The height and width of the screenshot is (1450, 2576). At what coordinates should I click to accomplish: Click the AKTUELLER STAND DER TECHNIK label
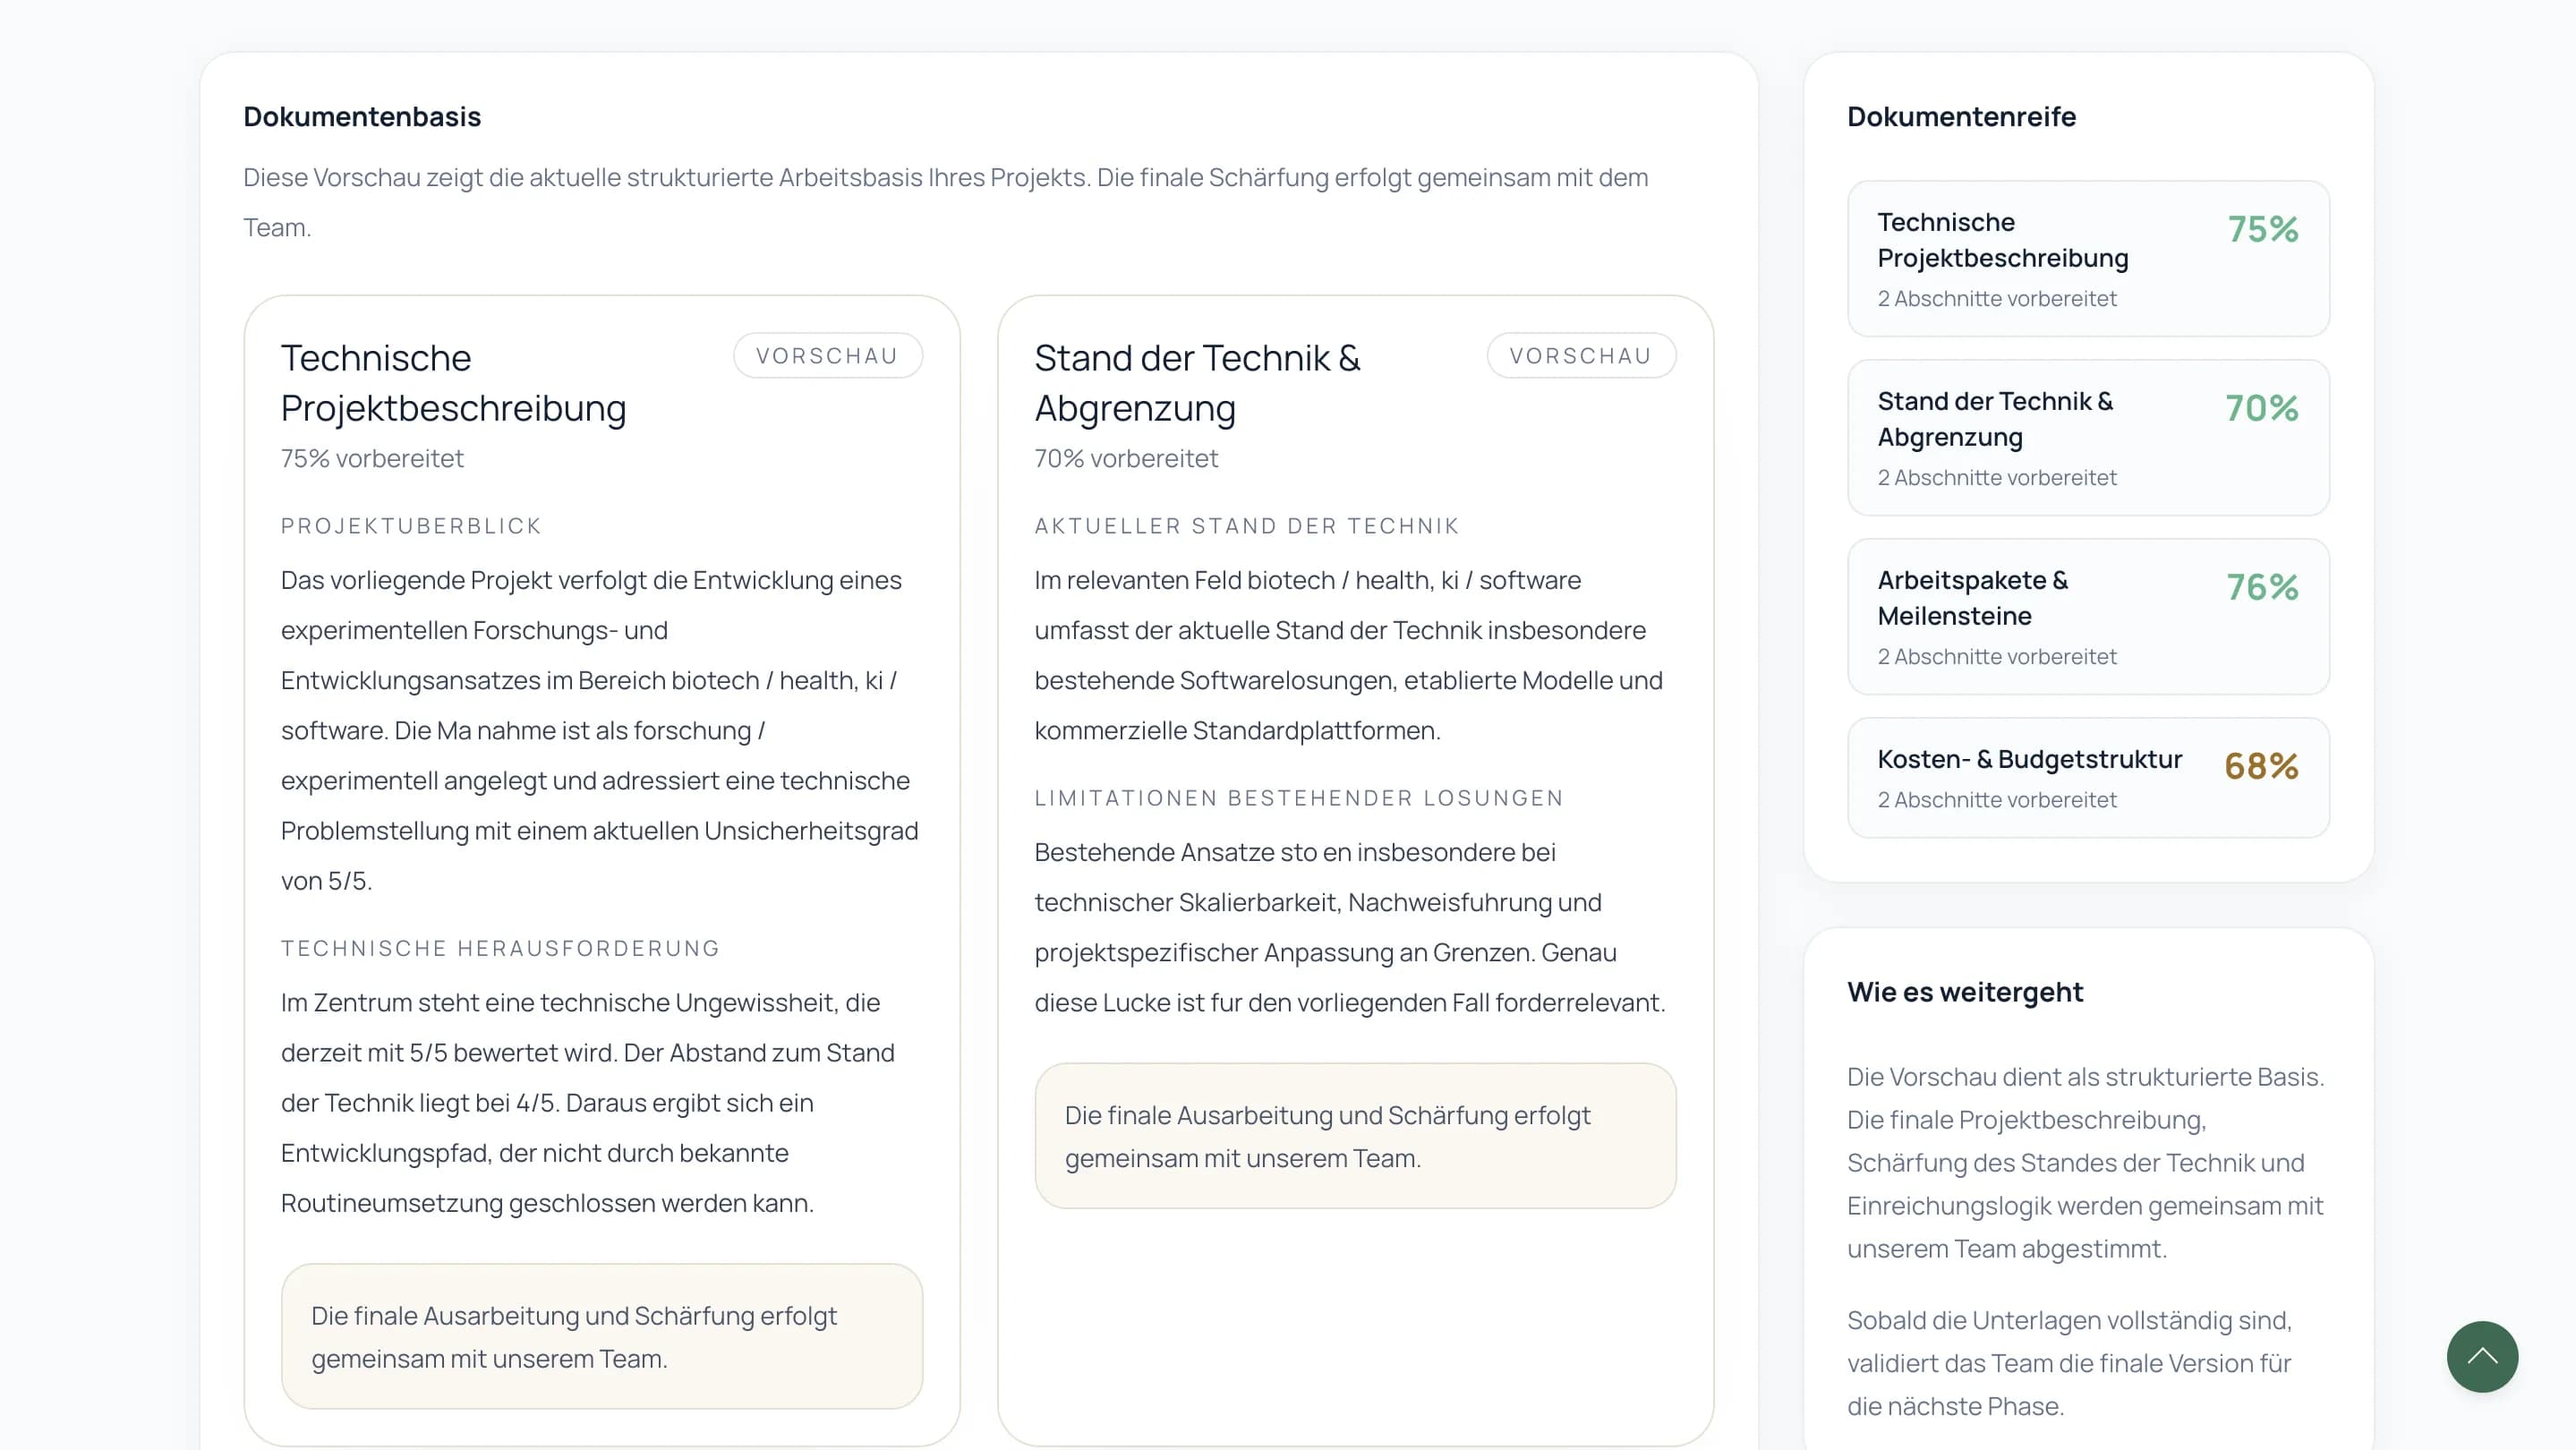(1246, 526)
